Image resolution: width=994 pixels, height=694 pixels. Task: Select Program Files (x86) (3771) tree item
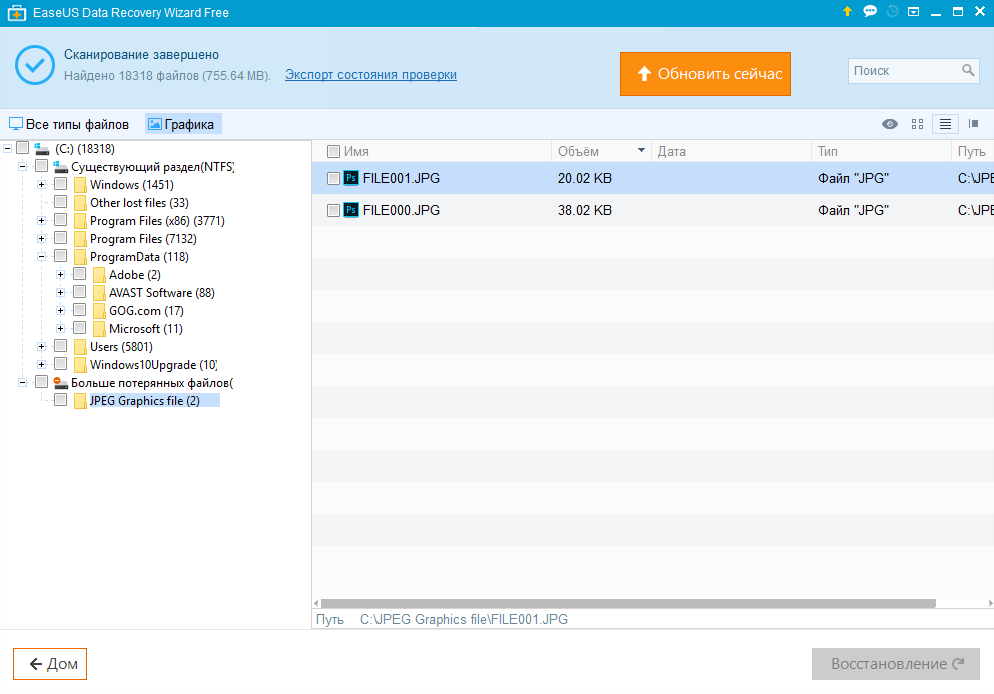157,221
